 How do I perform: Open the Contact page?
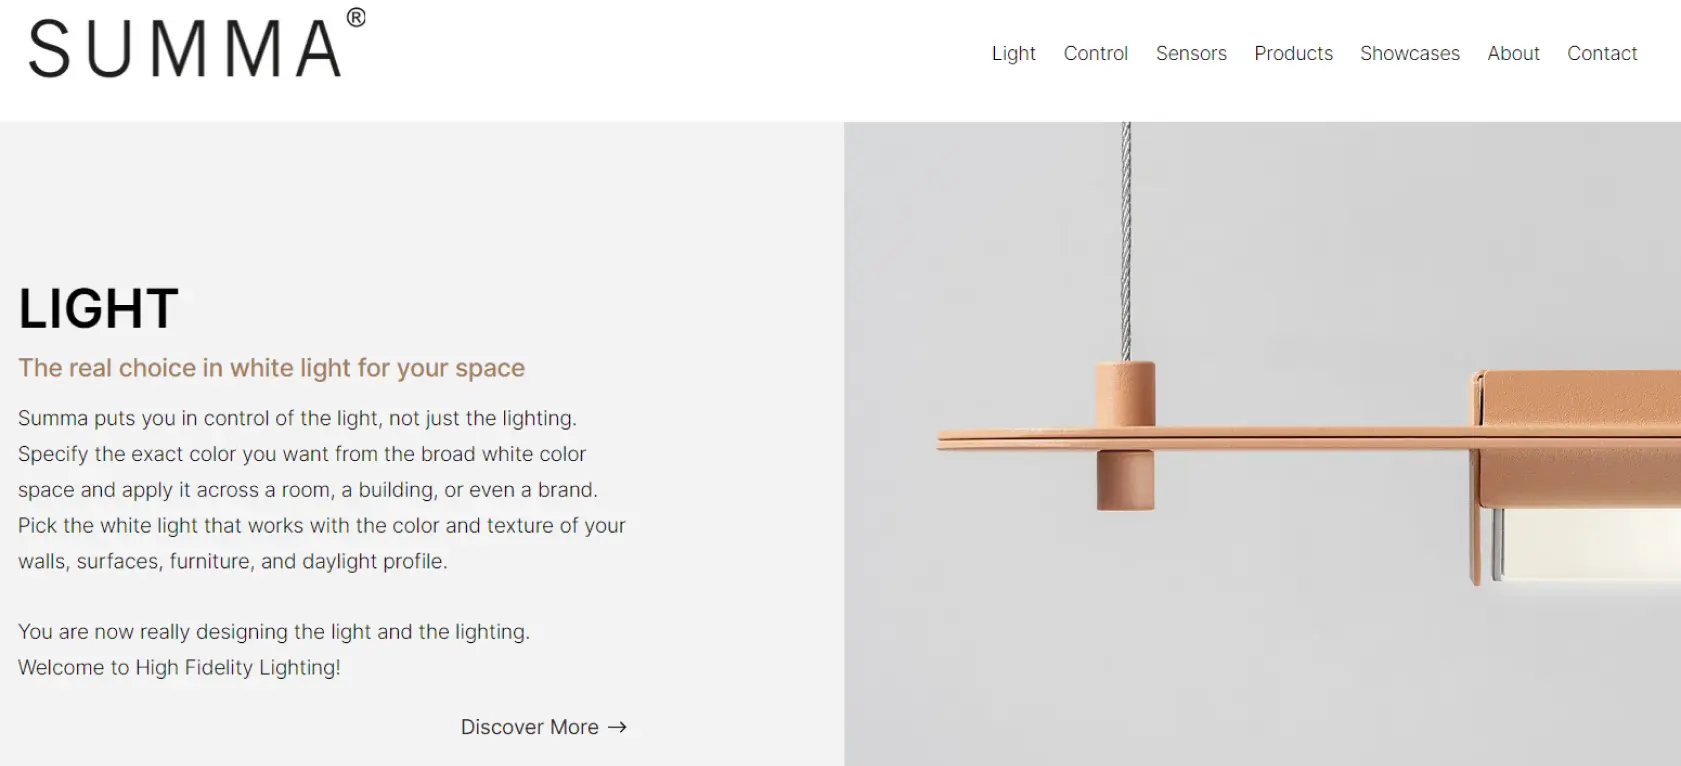click(x=1601, y=53)
